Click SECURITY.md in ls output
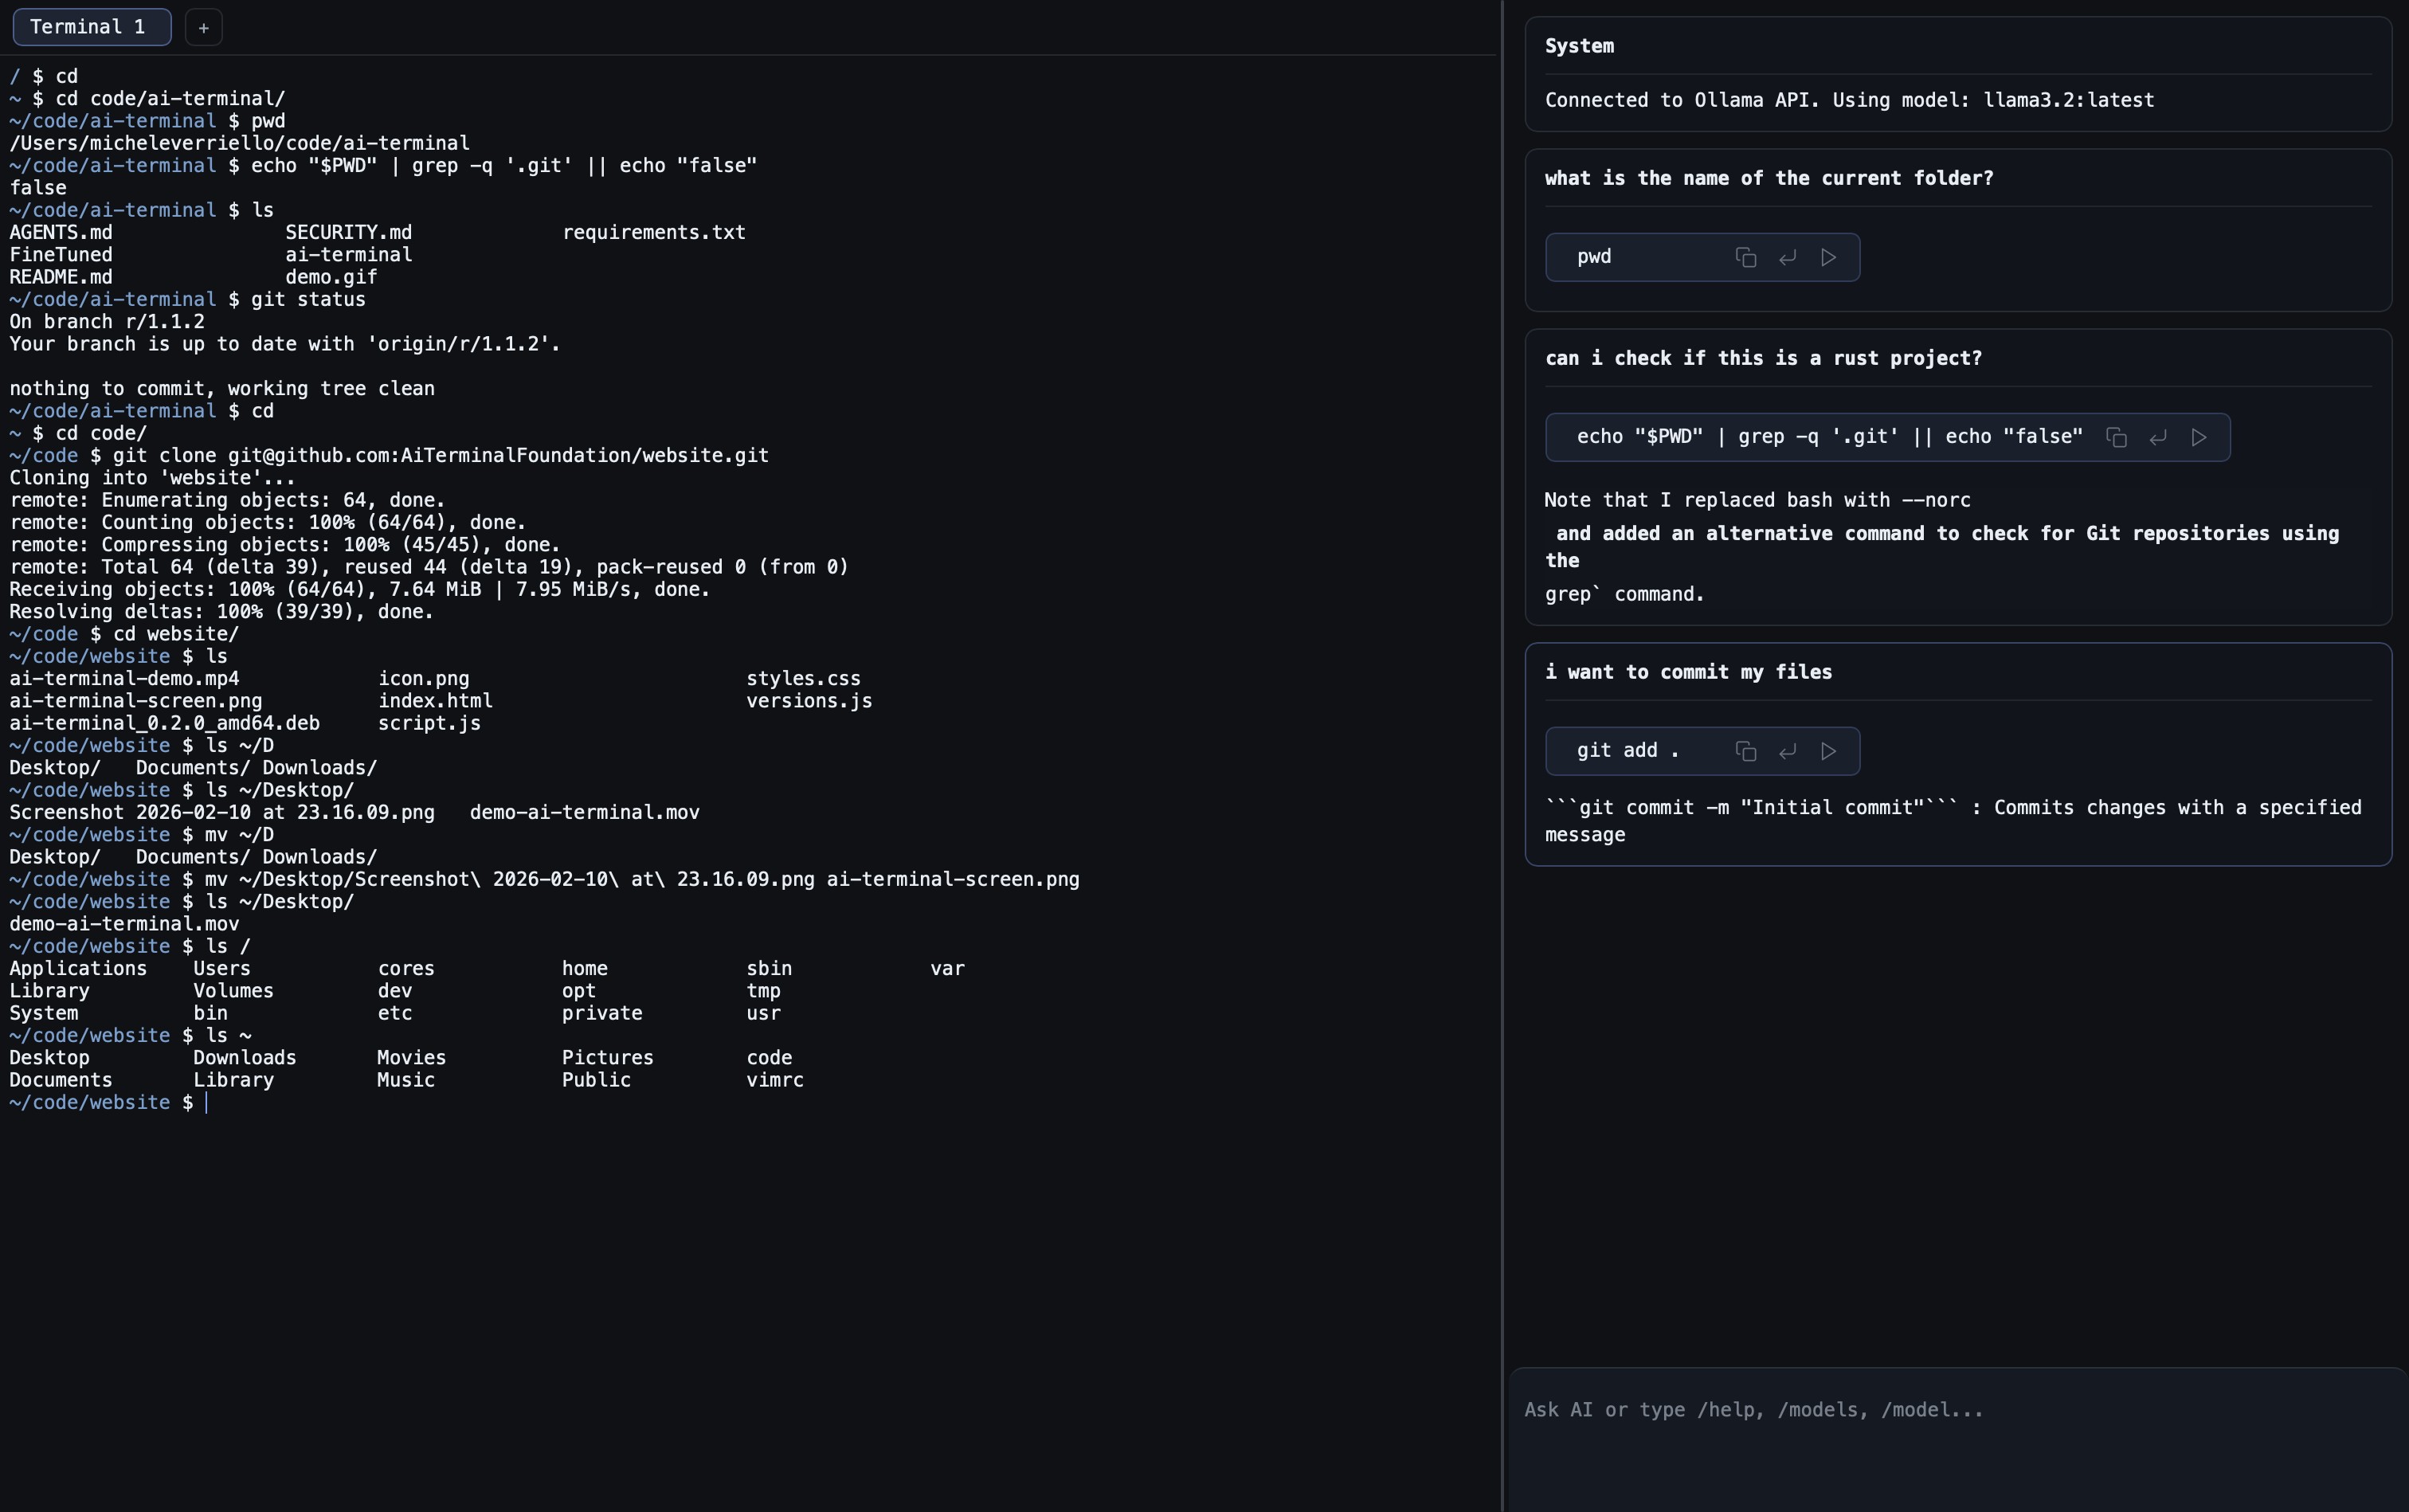 [348, 232]
